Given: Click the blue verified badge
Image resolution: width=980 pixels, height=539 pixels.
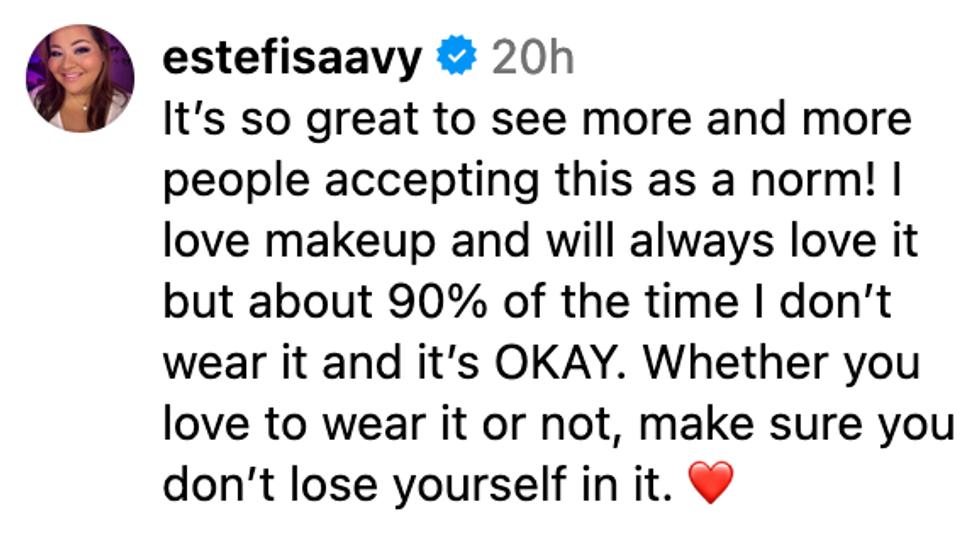Looking at the screenshot, I should [x=458, y=59].
